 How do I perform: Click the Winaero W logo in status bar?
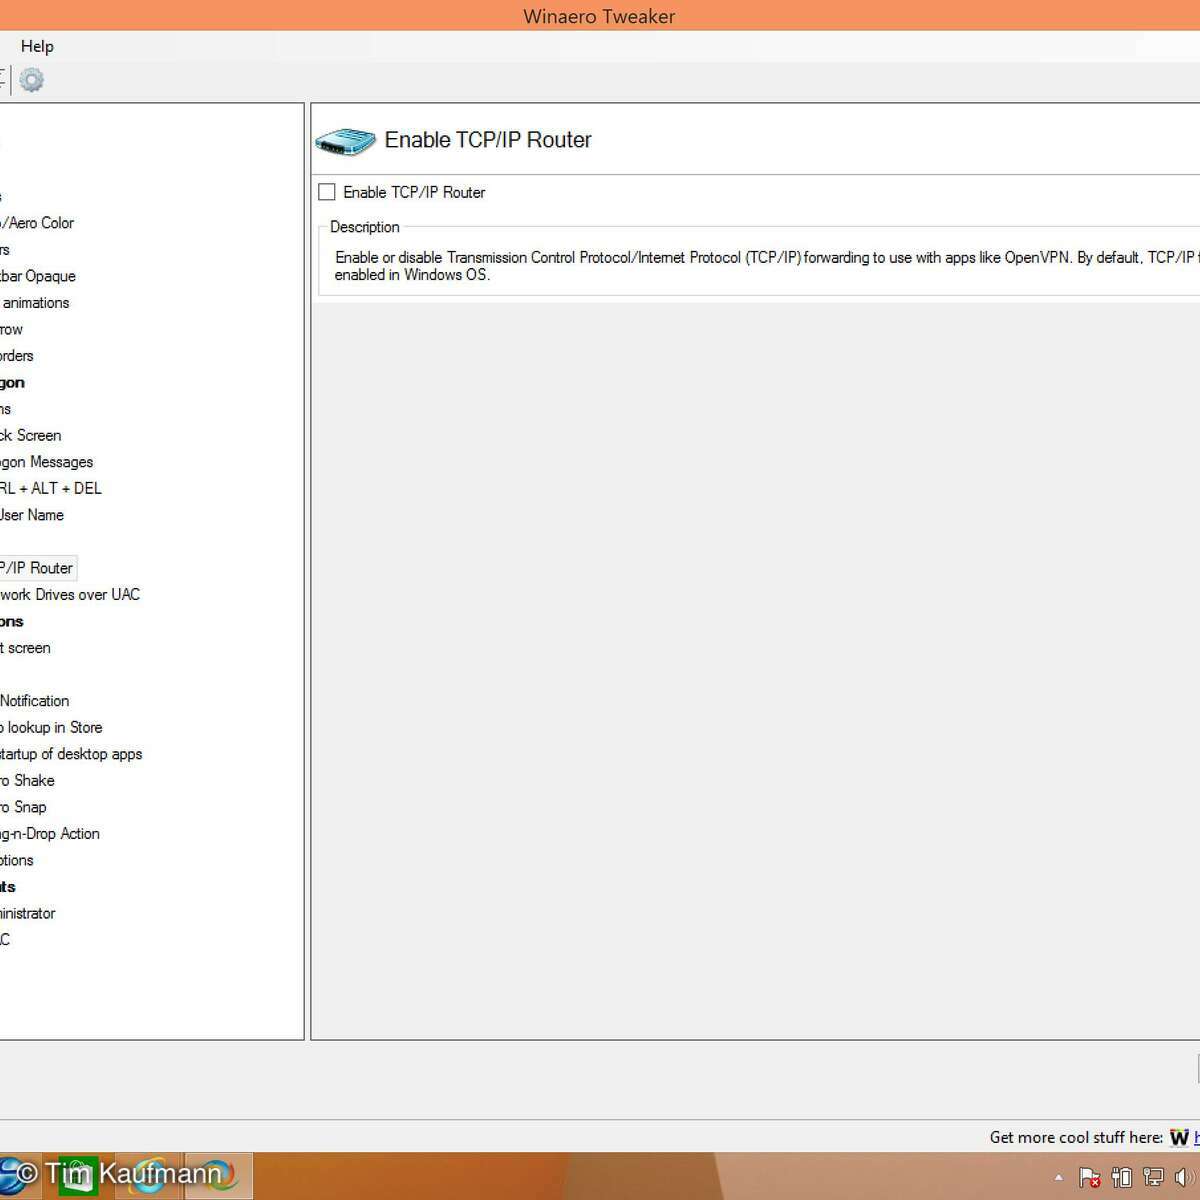pos(1179,1137)
